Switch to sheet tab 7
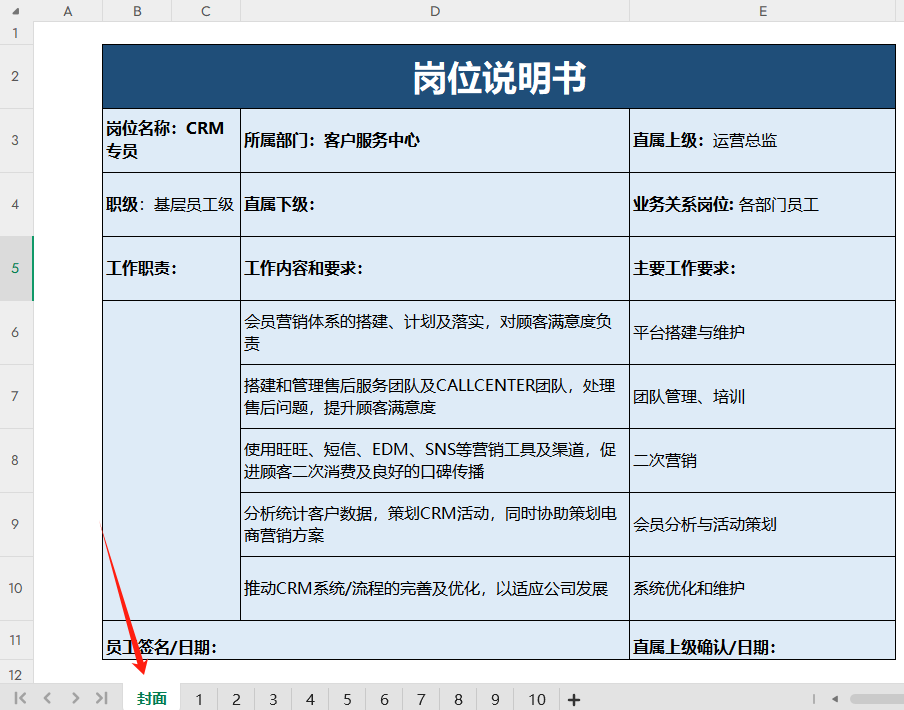This screenshot has width=904, height=710. [x=421, y=698]
